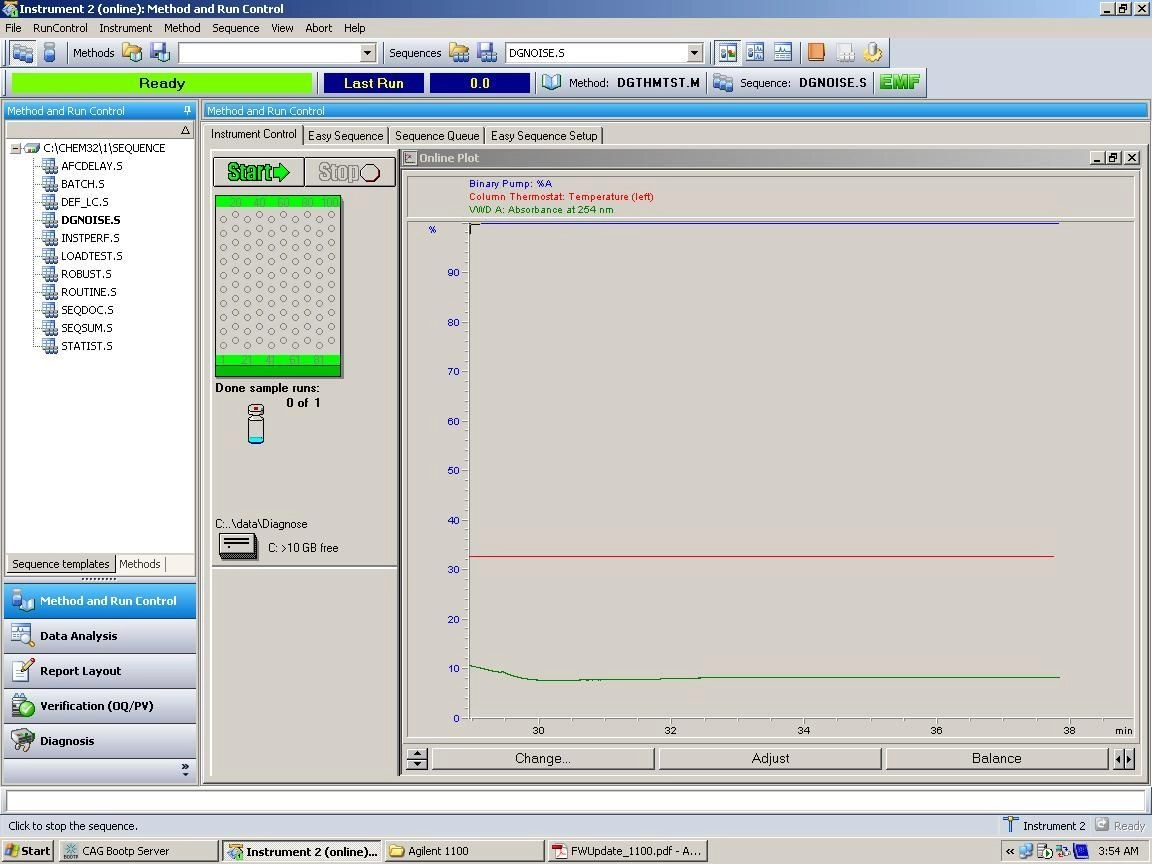Select ROBUST.S in the sequence tree
The height and width of the screenshot is (864, 1152).
tap(86, 274)
